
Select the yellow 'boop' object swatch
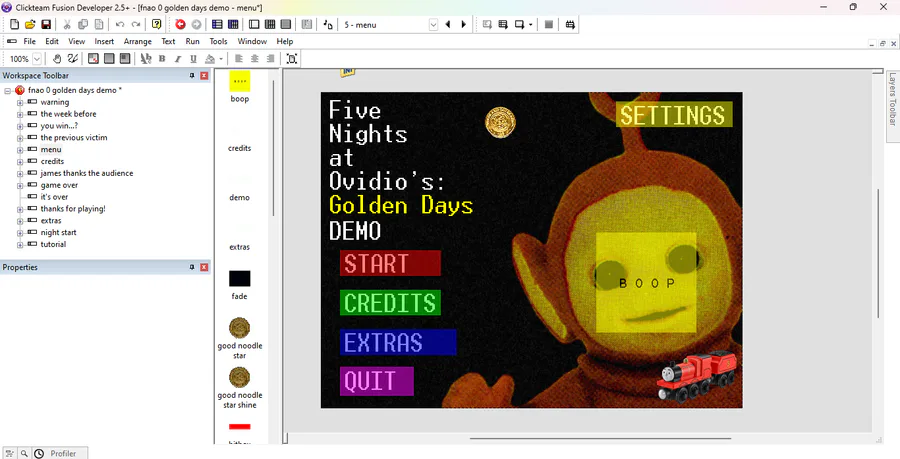coord(239,81)
